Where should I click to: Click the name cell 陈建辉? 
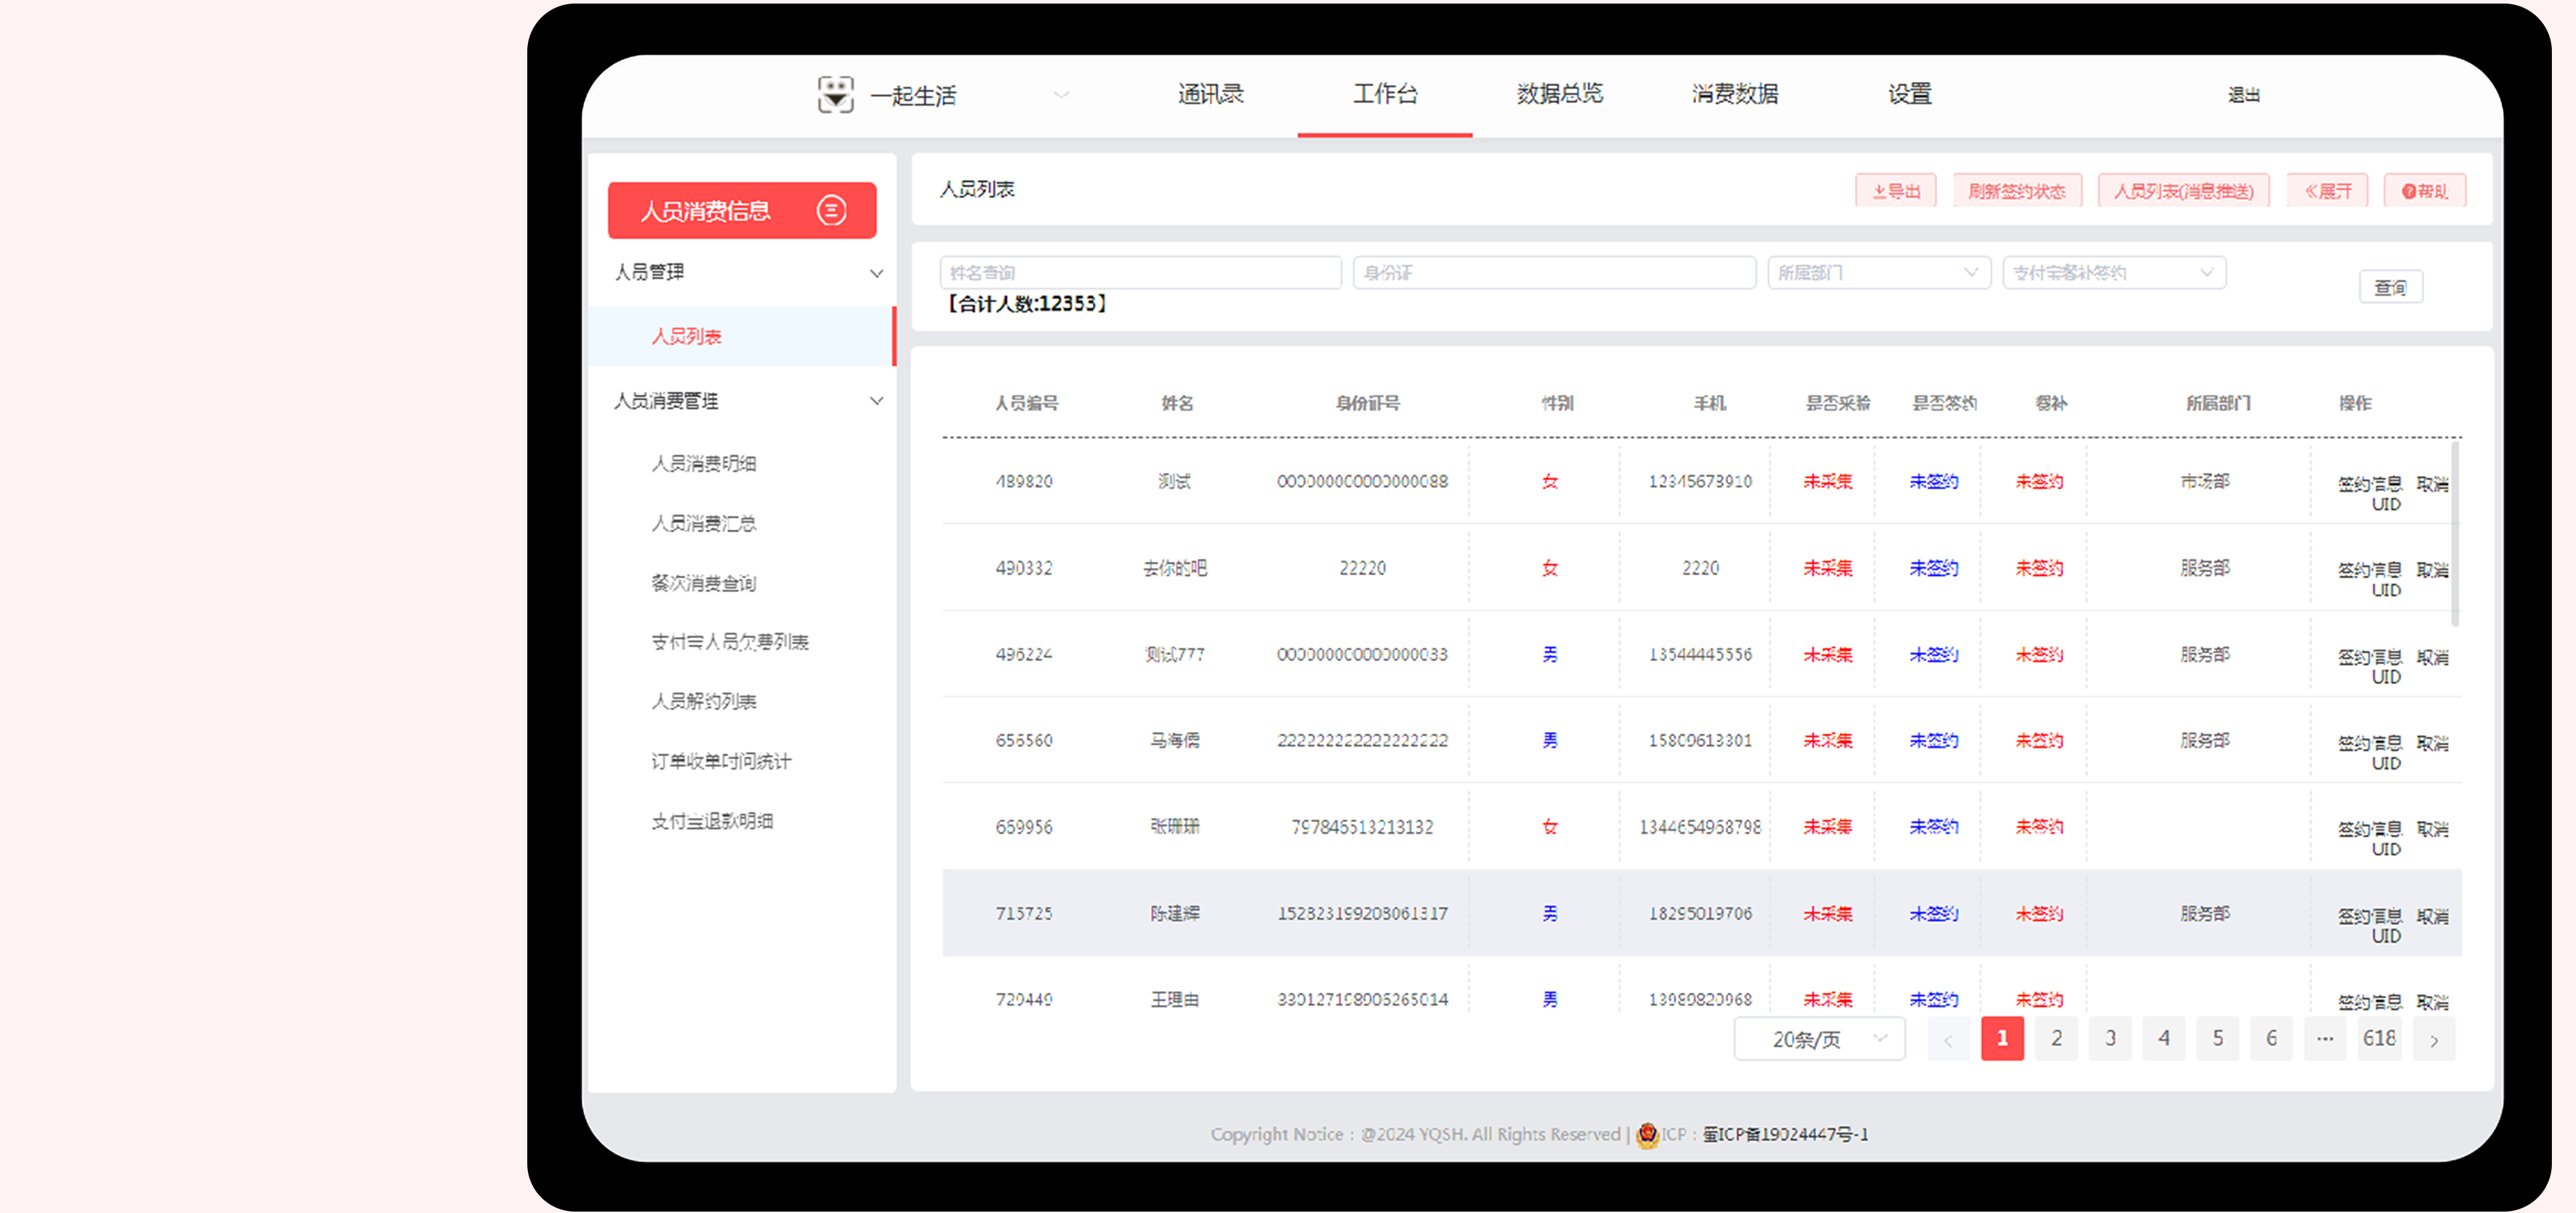pyautogui.click(x=1175, y=913)
